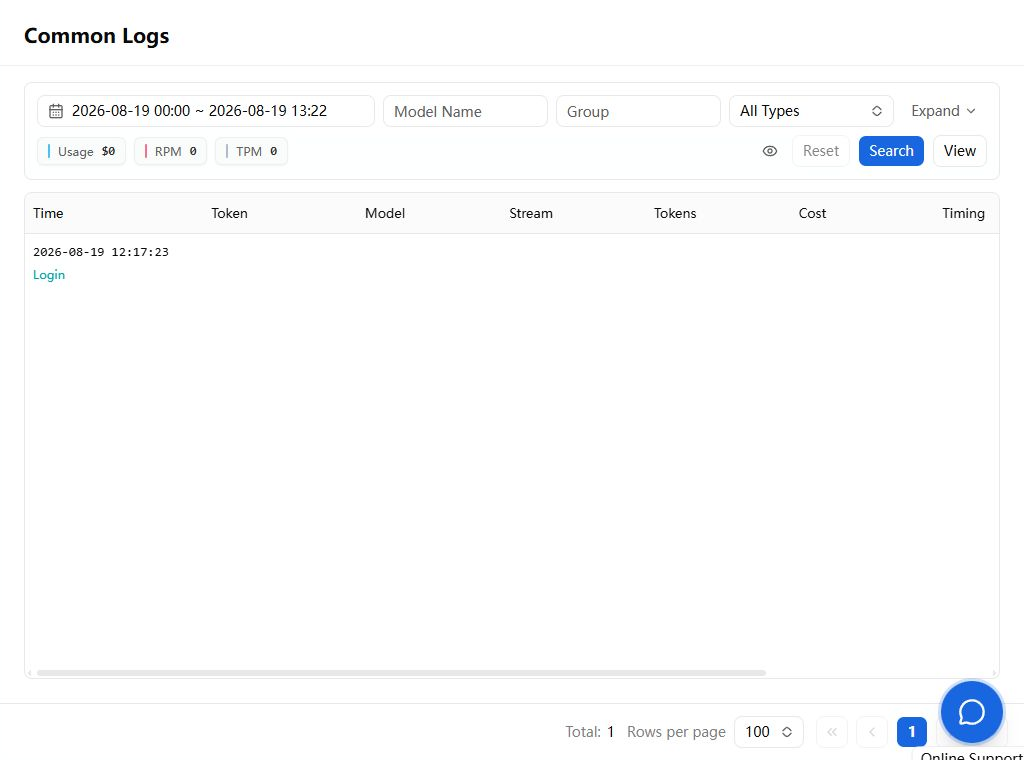
Task: Open the All Types dropdown
Action: tap(811, 111)
